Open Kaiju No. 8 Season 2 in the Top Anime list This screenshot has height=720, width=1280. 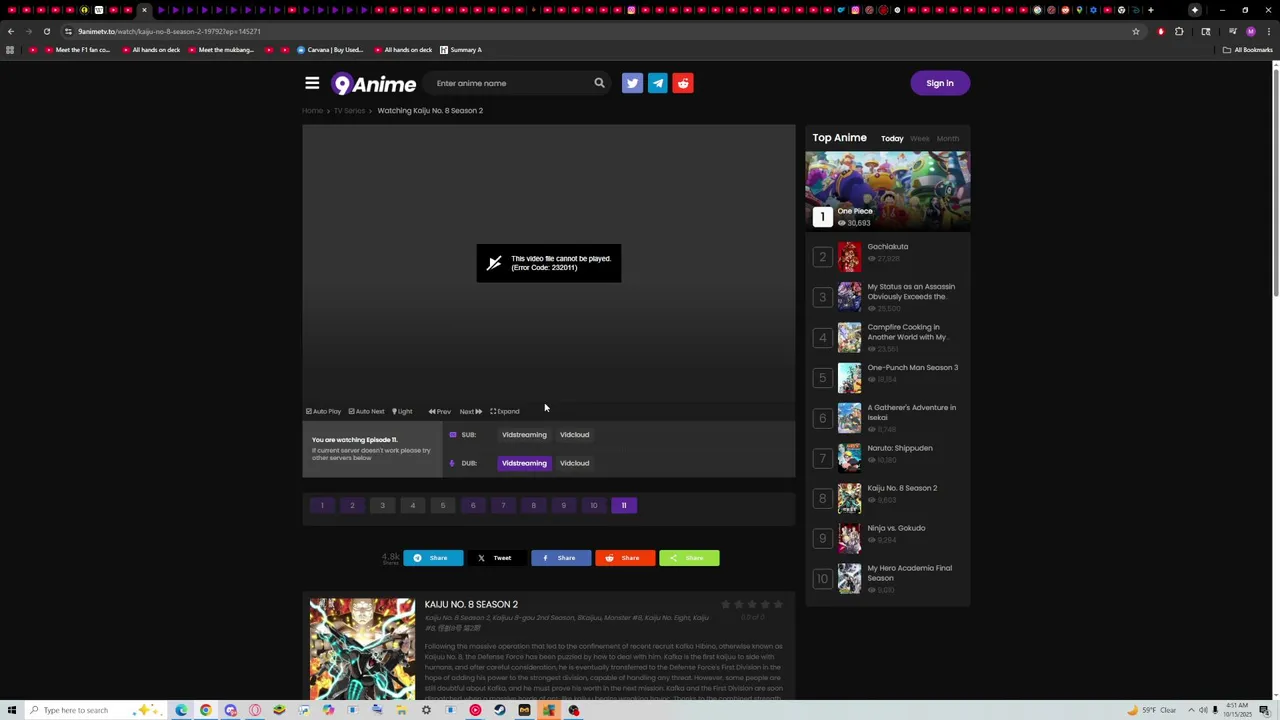[902, 488]
